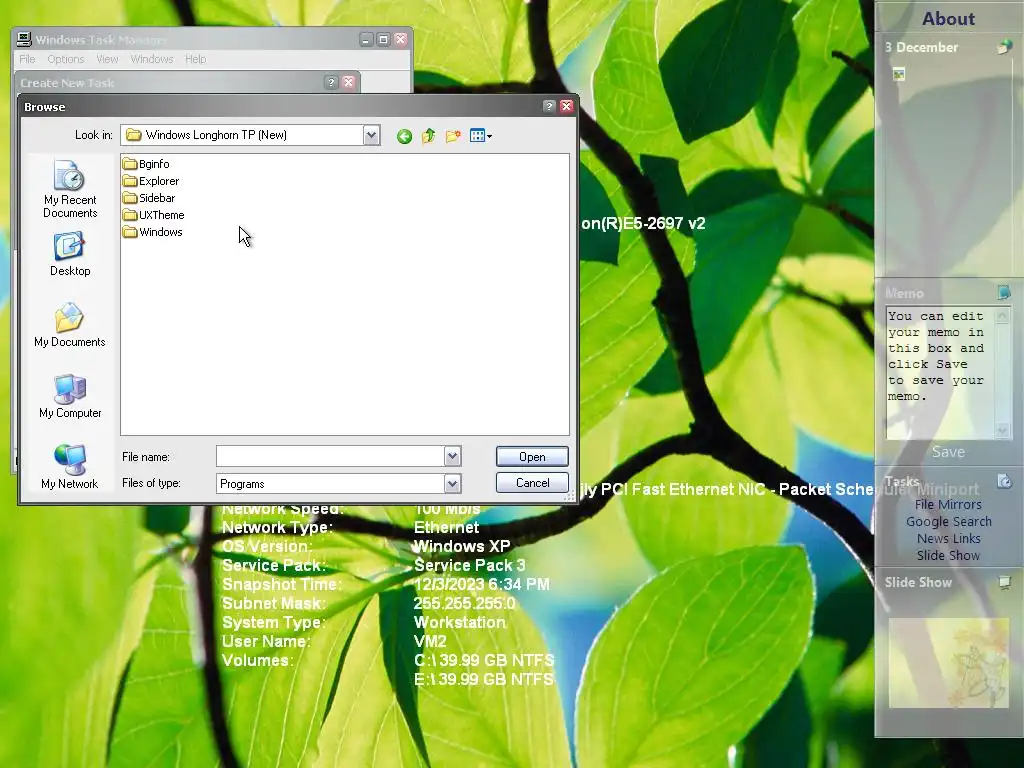This screenshot has width=1024, height=768.
Task: Open File Mirrors link
Action: tap(948, 505)
